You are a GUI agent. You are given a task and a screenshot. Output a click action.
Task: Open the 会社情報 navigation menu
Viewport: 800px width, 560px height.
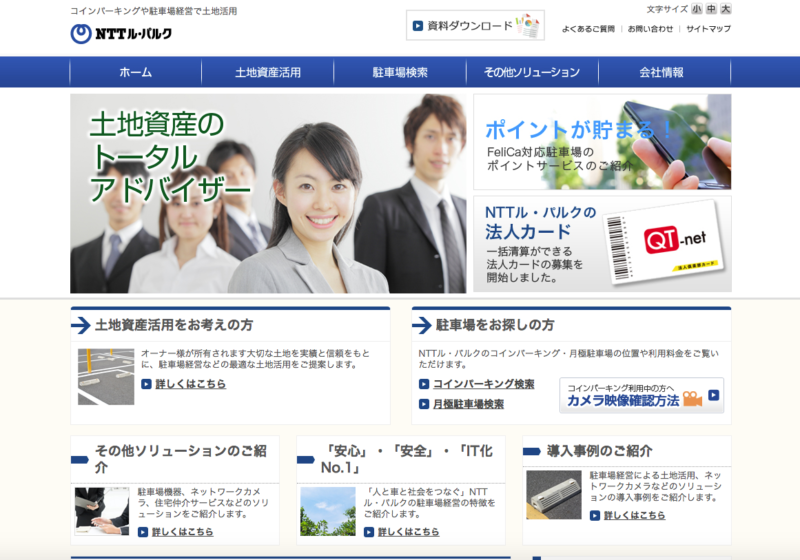coord(662,72)
